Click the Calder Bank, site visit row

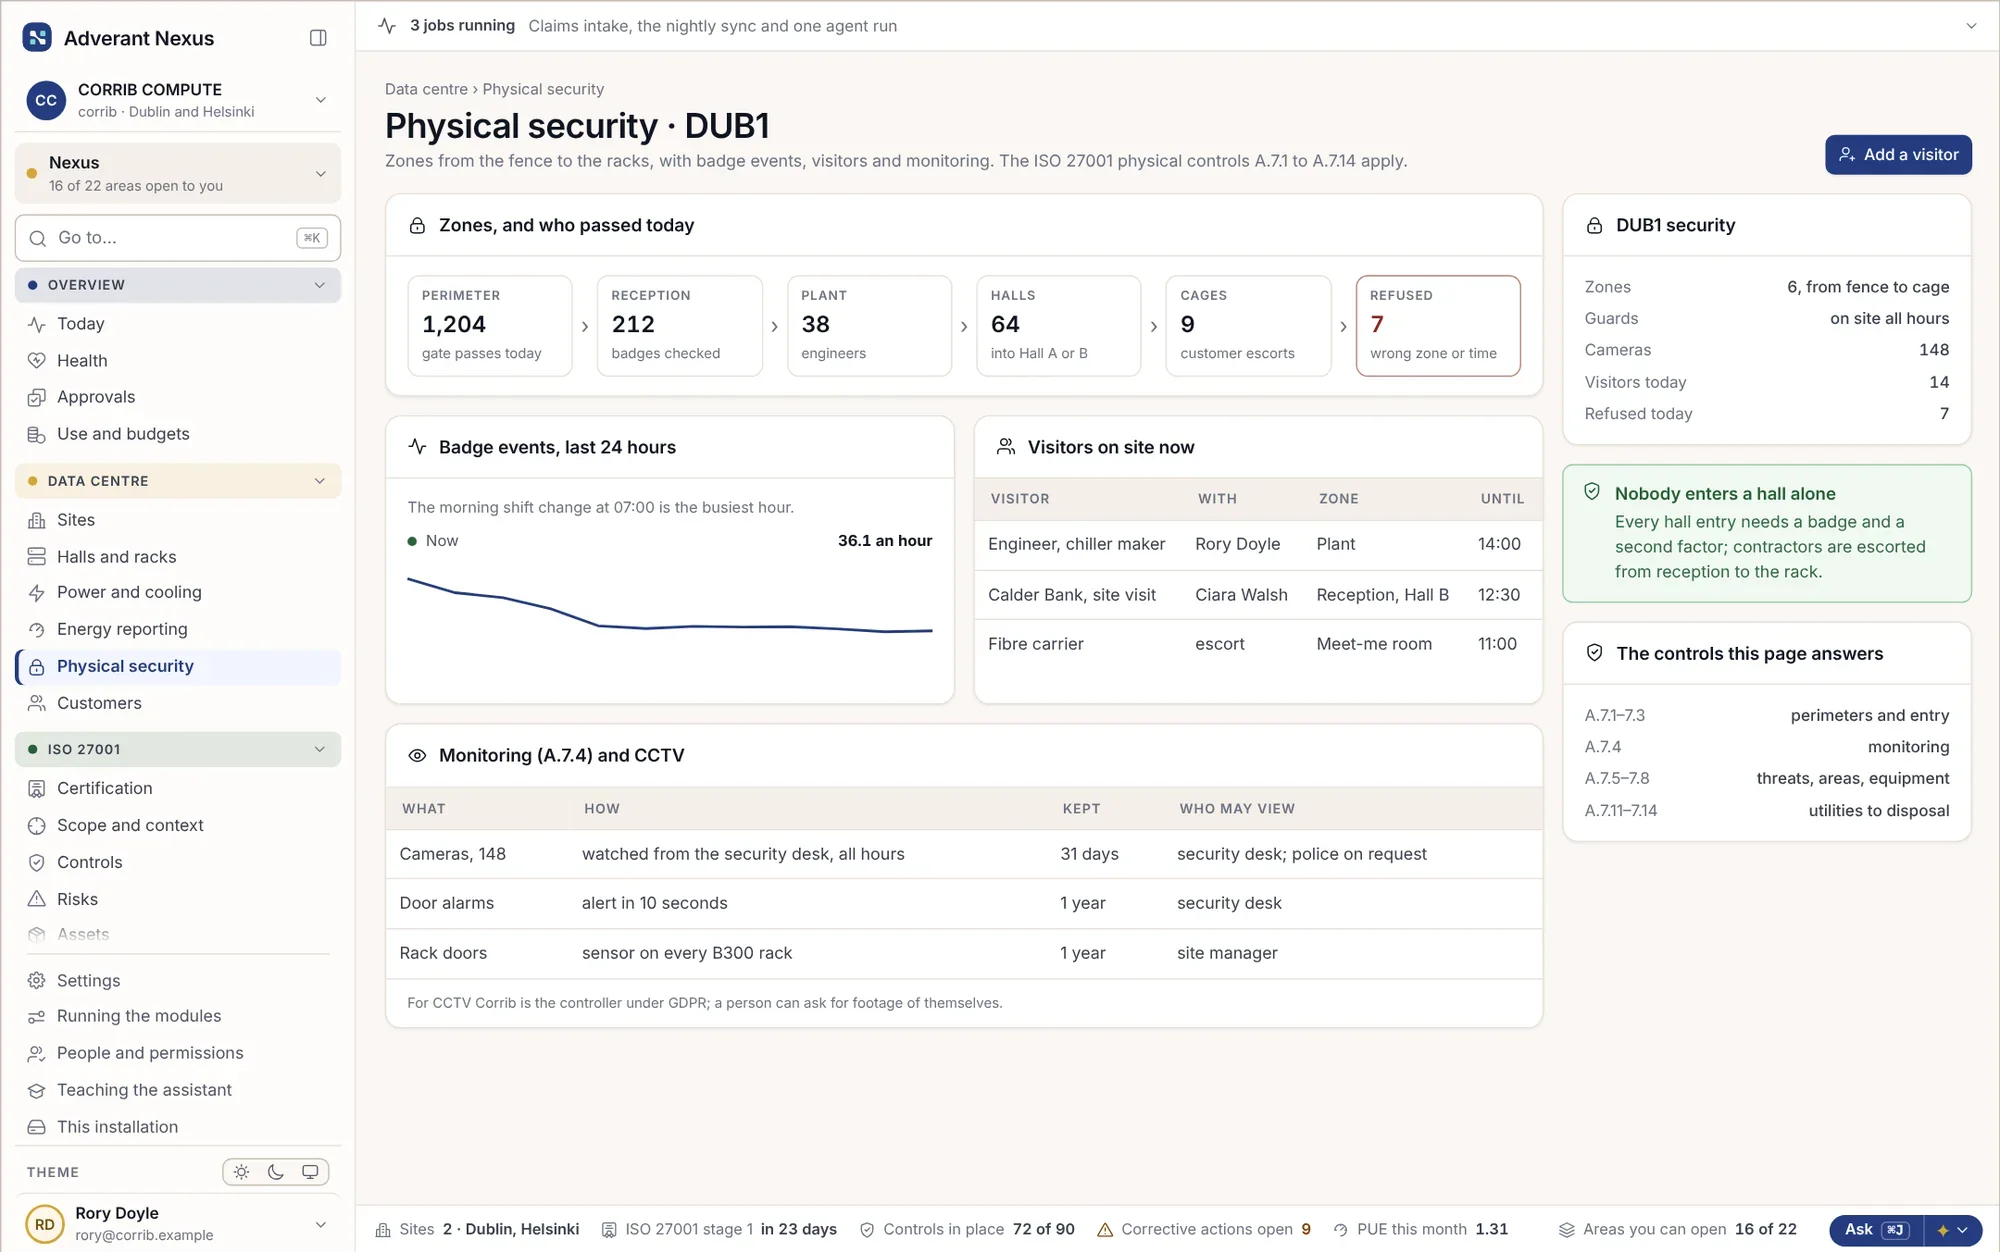pyautogui.click(x=1258, y=595)
